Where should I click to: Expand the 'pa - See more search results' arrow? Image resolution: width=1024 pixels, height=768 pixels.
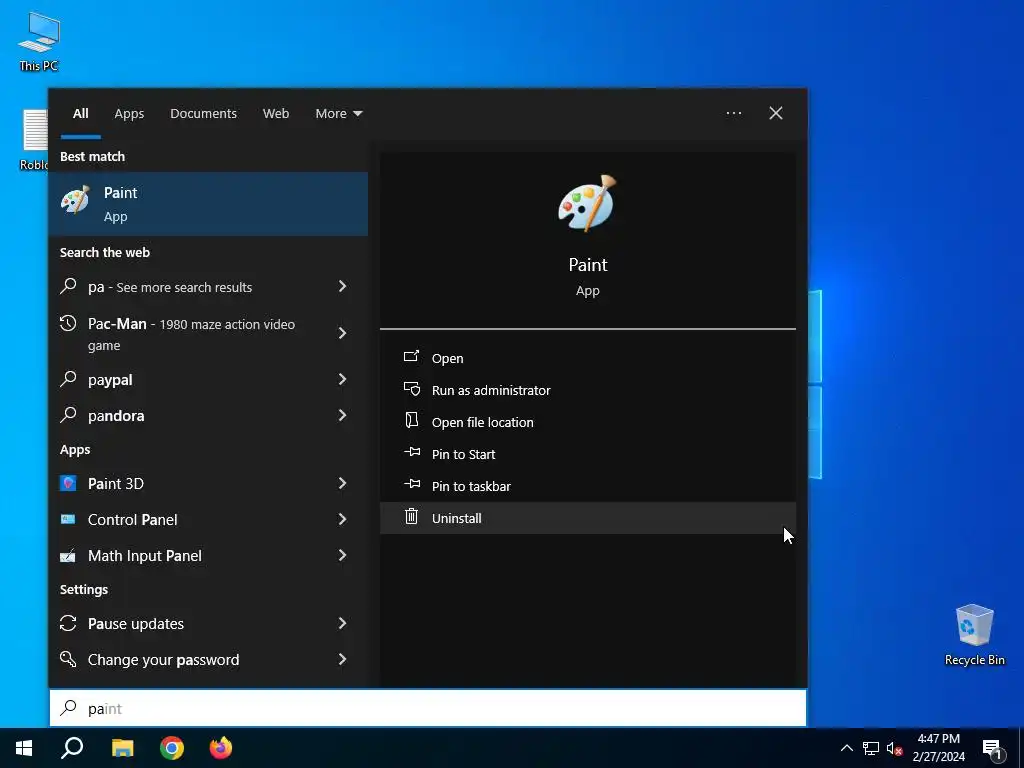342,286
